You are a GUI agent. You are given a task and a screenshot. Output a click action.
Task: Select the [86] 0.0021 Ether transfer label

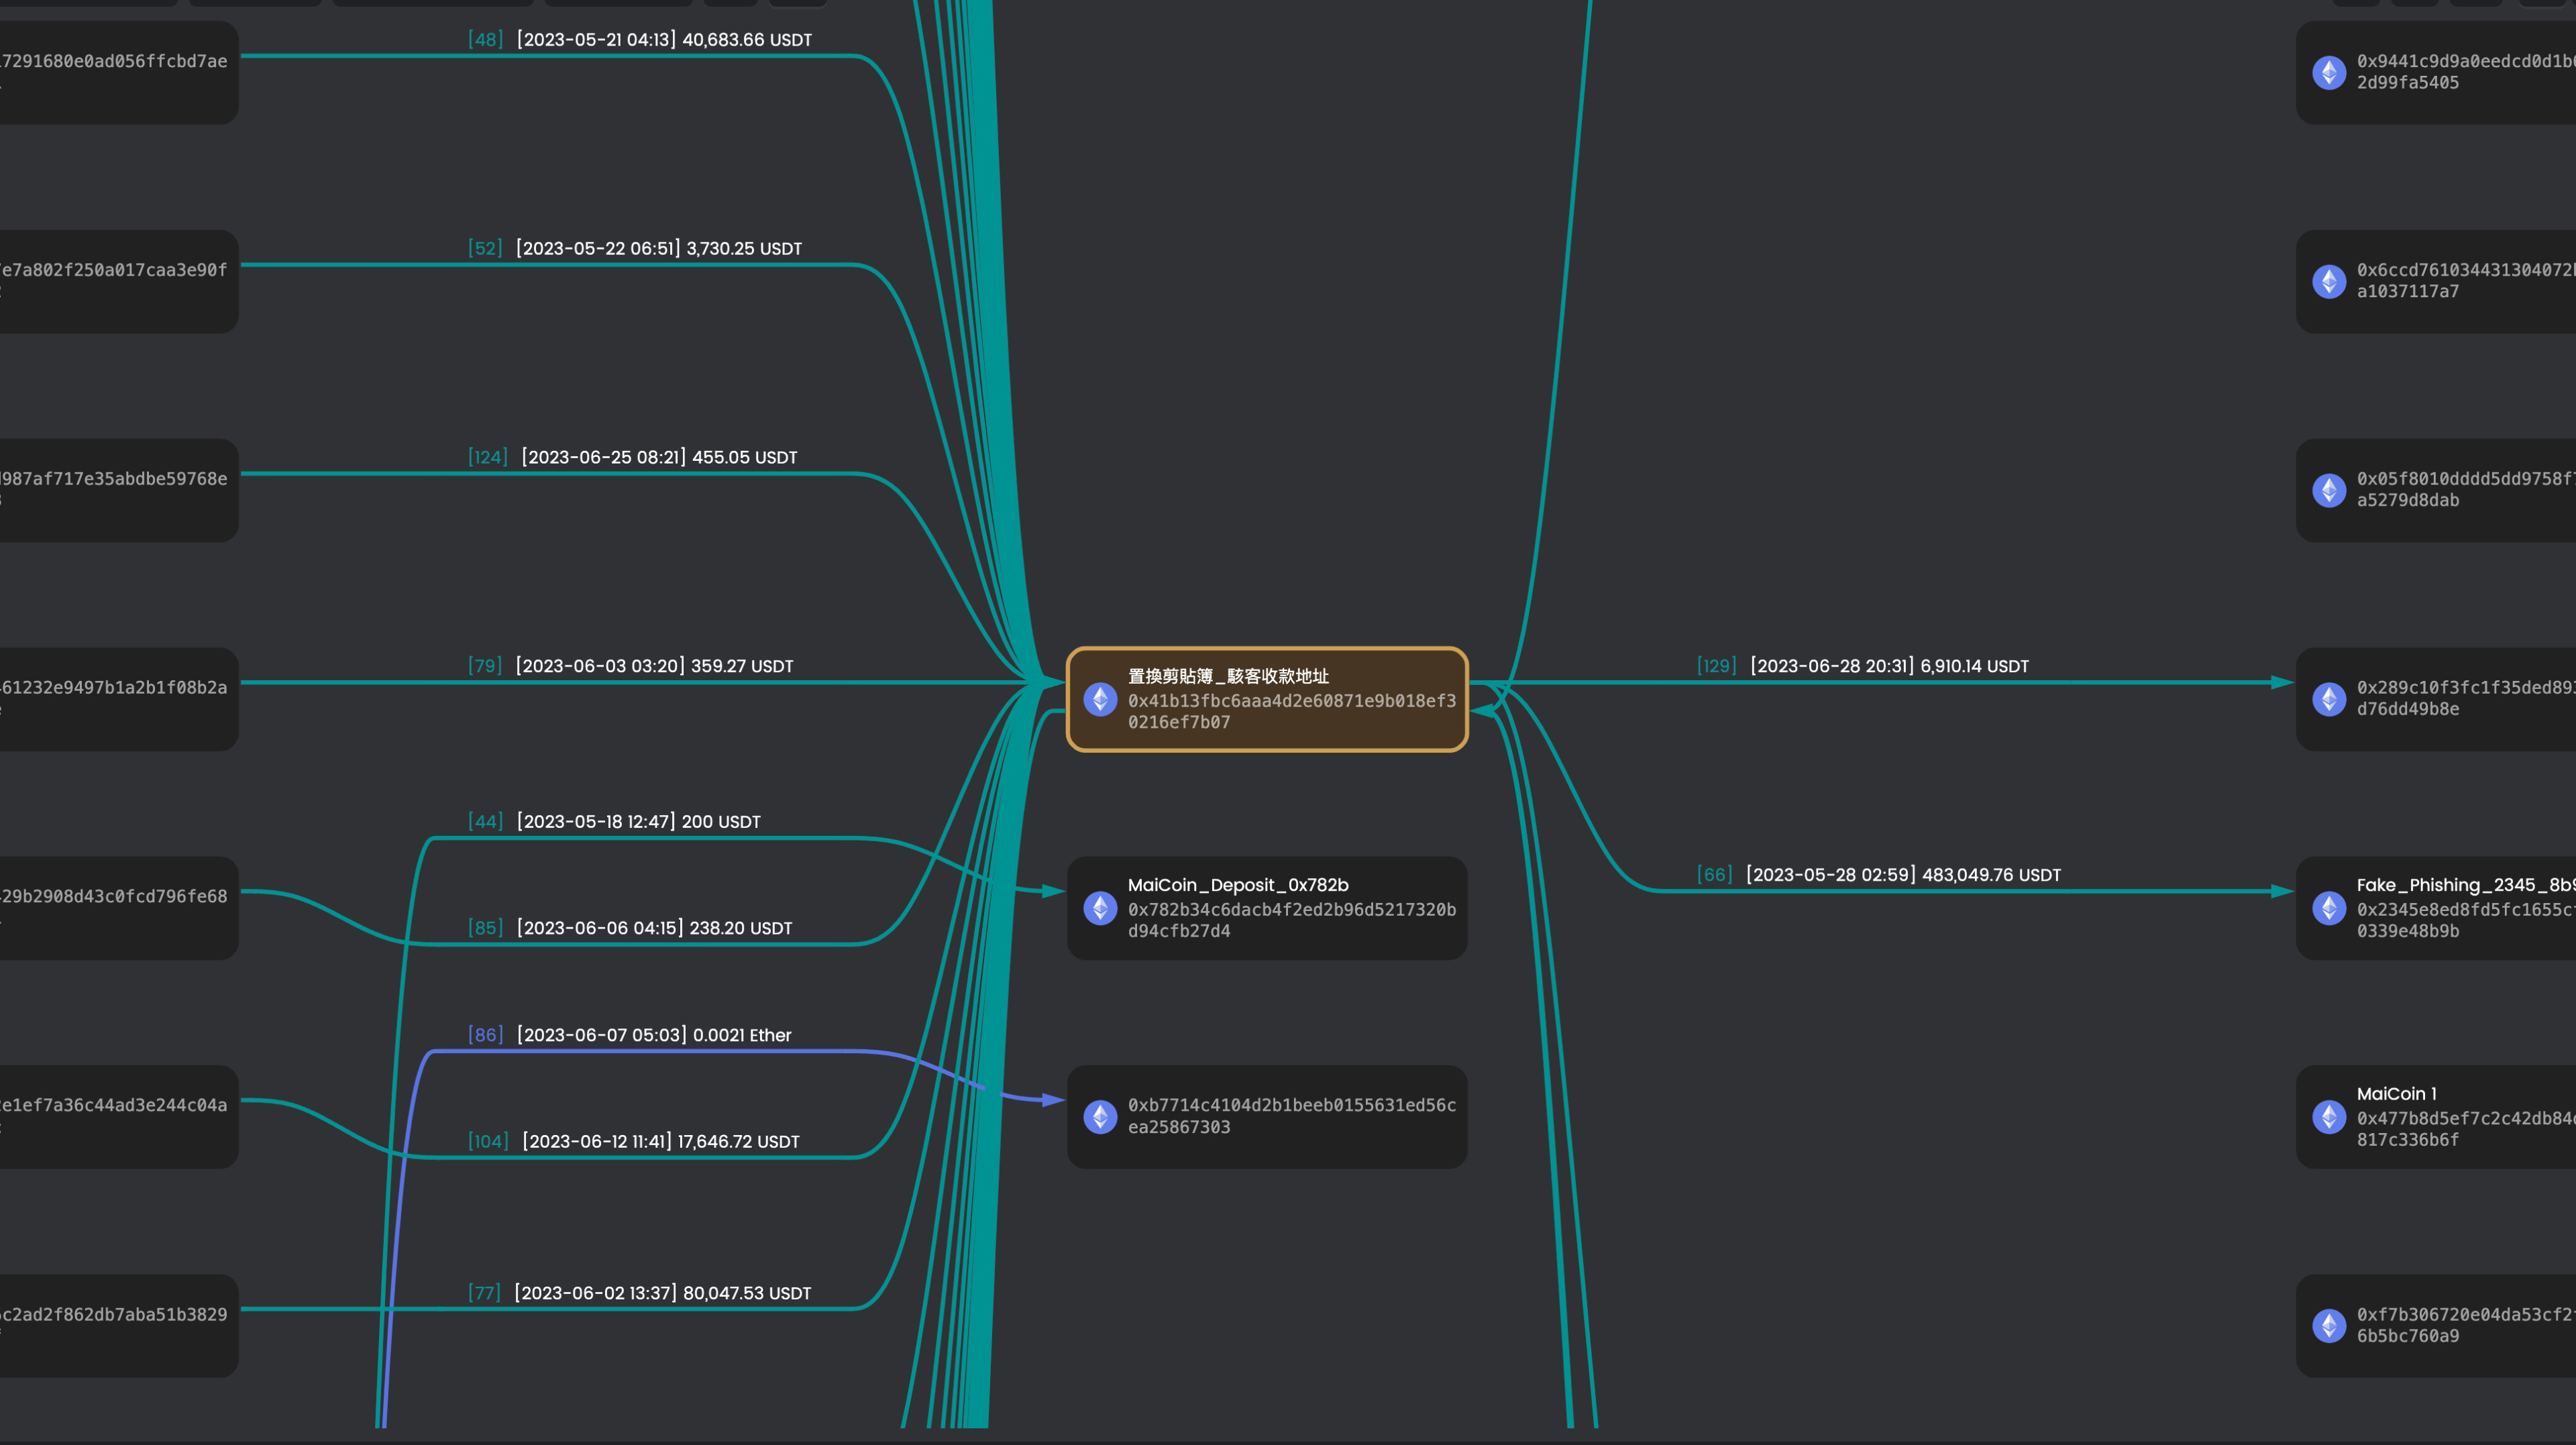click(x=629, y=1035)
